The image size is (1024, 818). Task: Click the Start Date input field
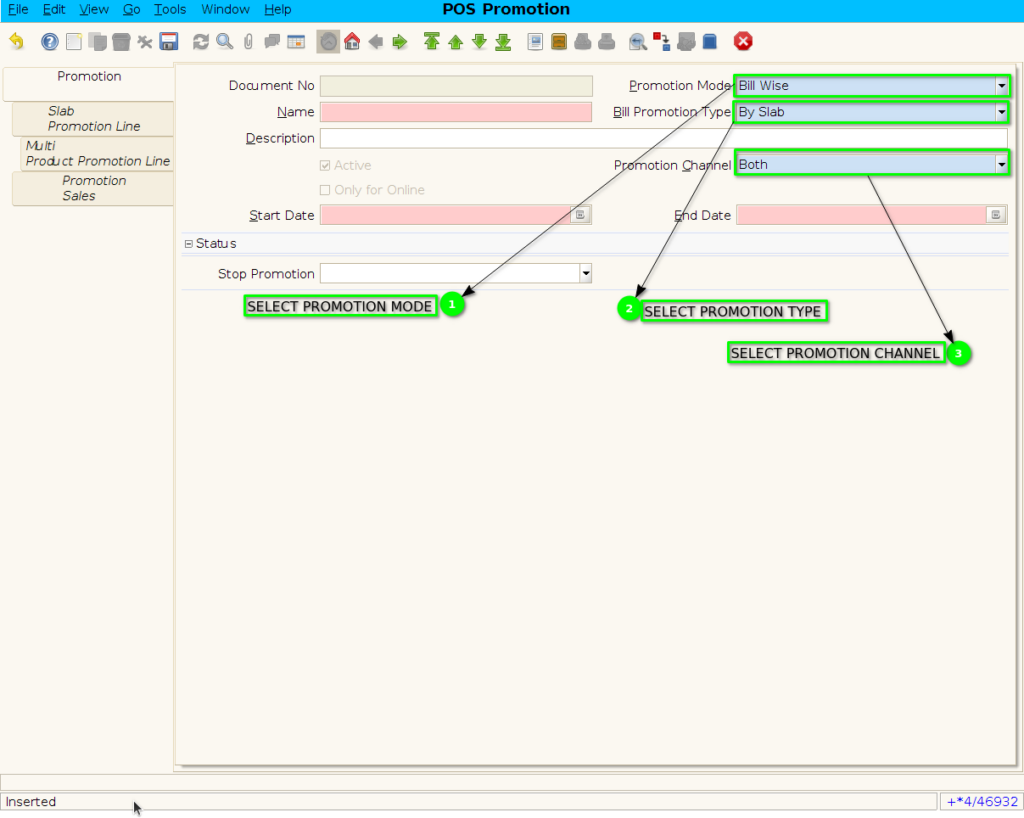pos(445,215)
